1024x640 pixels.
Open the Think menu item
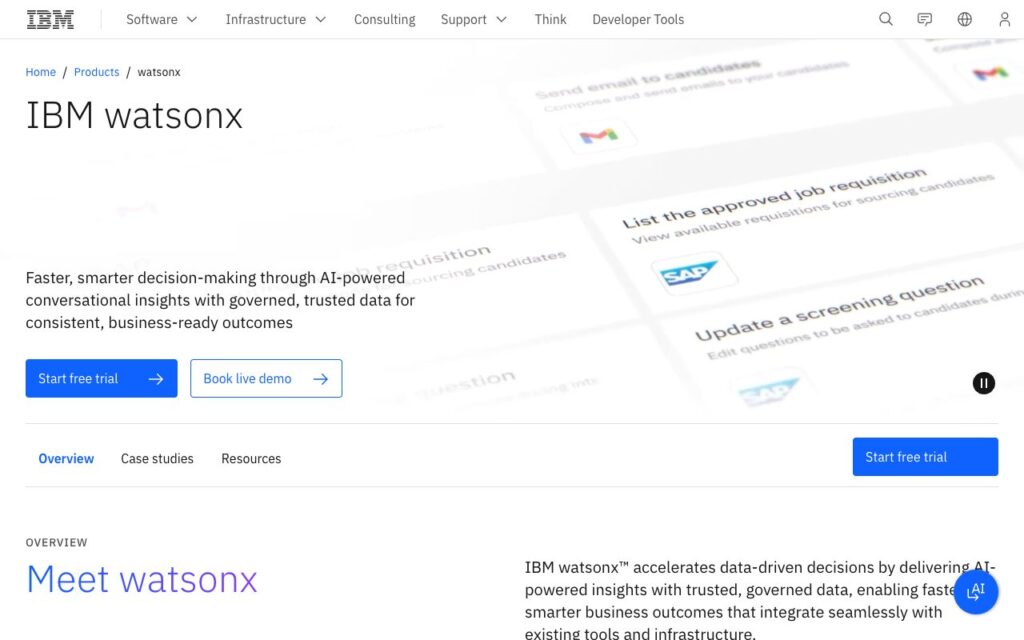pyautogui.click(x=551, y=20)
